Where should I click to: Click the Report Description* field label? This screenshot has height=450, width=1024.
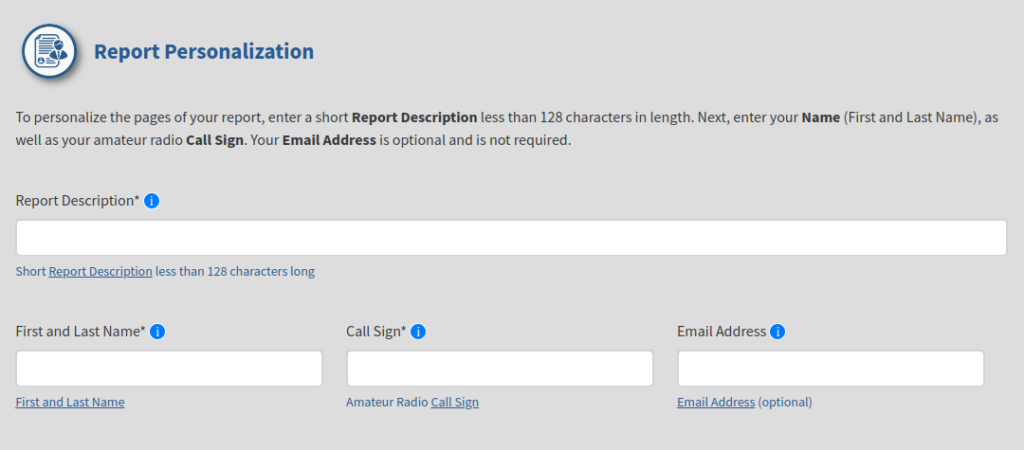point(78,201)
